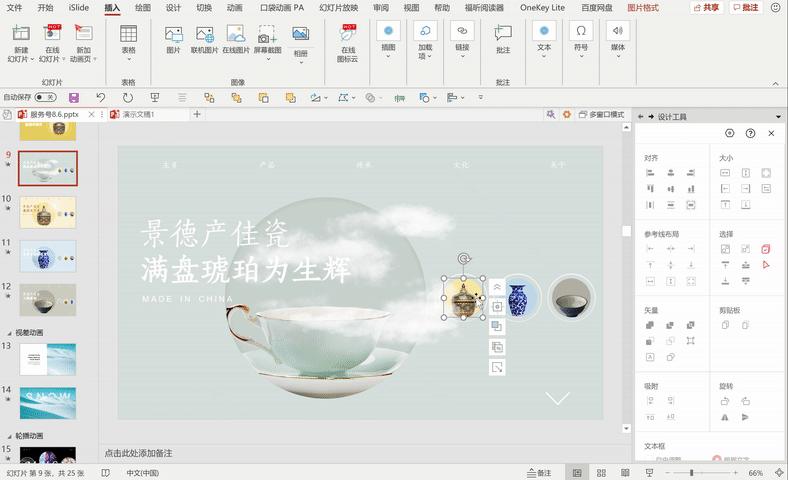The height and width of the screenshot is (480, 788).
Task: Start slideshow from quick access toolbar
Action: pyautogui.click(x=155, y=98)
